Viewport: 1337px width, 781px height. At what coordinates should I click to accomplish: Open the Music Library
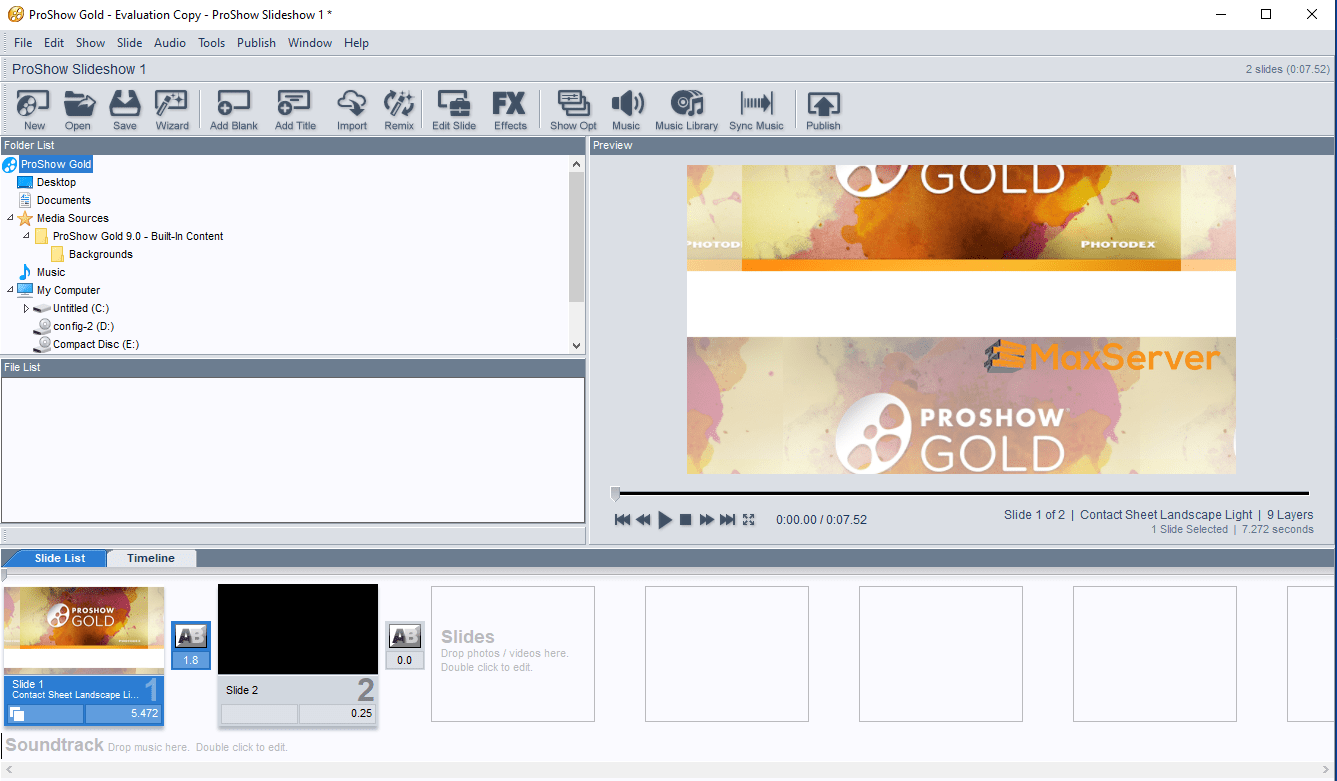click(686, 109)
